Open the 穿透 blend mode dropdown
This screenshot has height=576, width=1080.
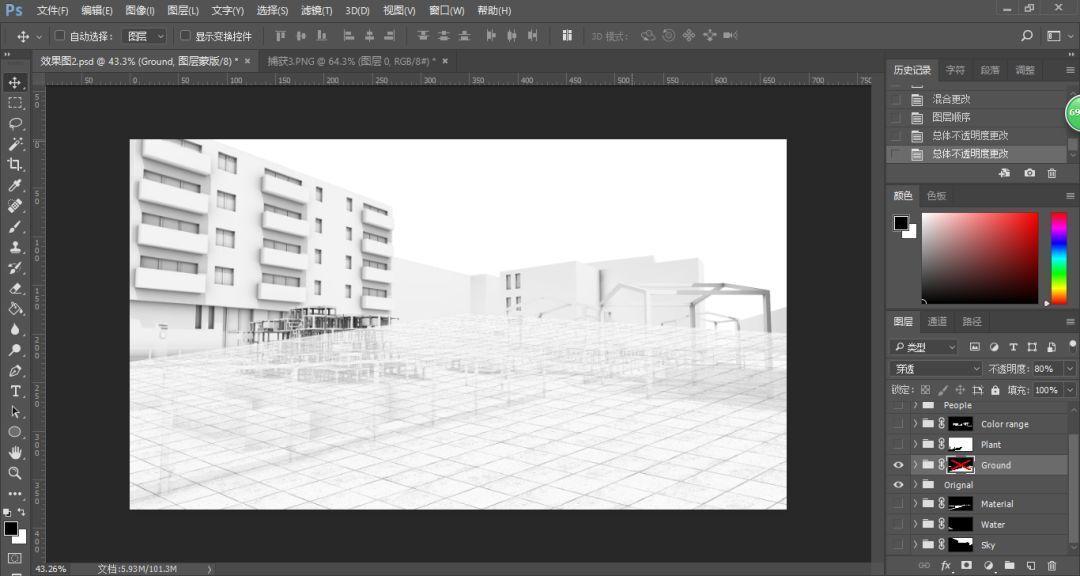[935, 369]
